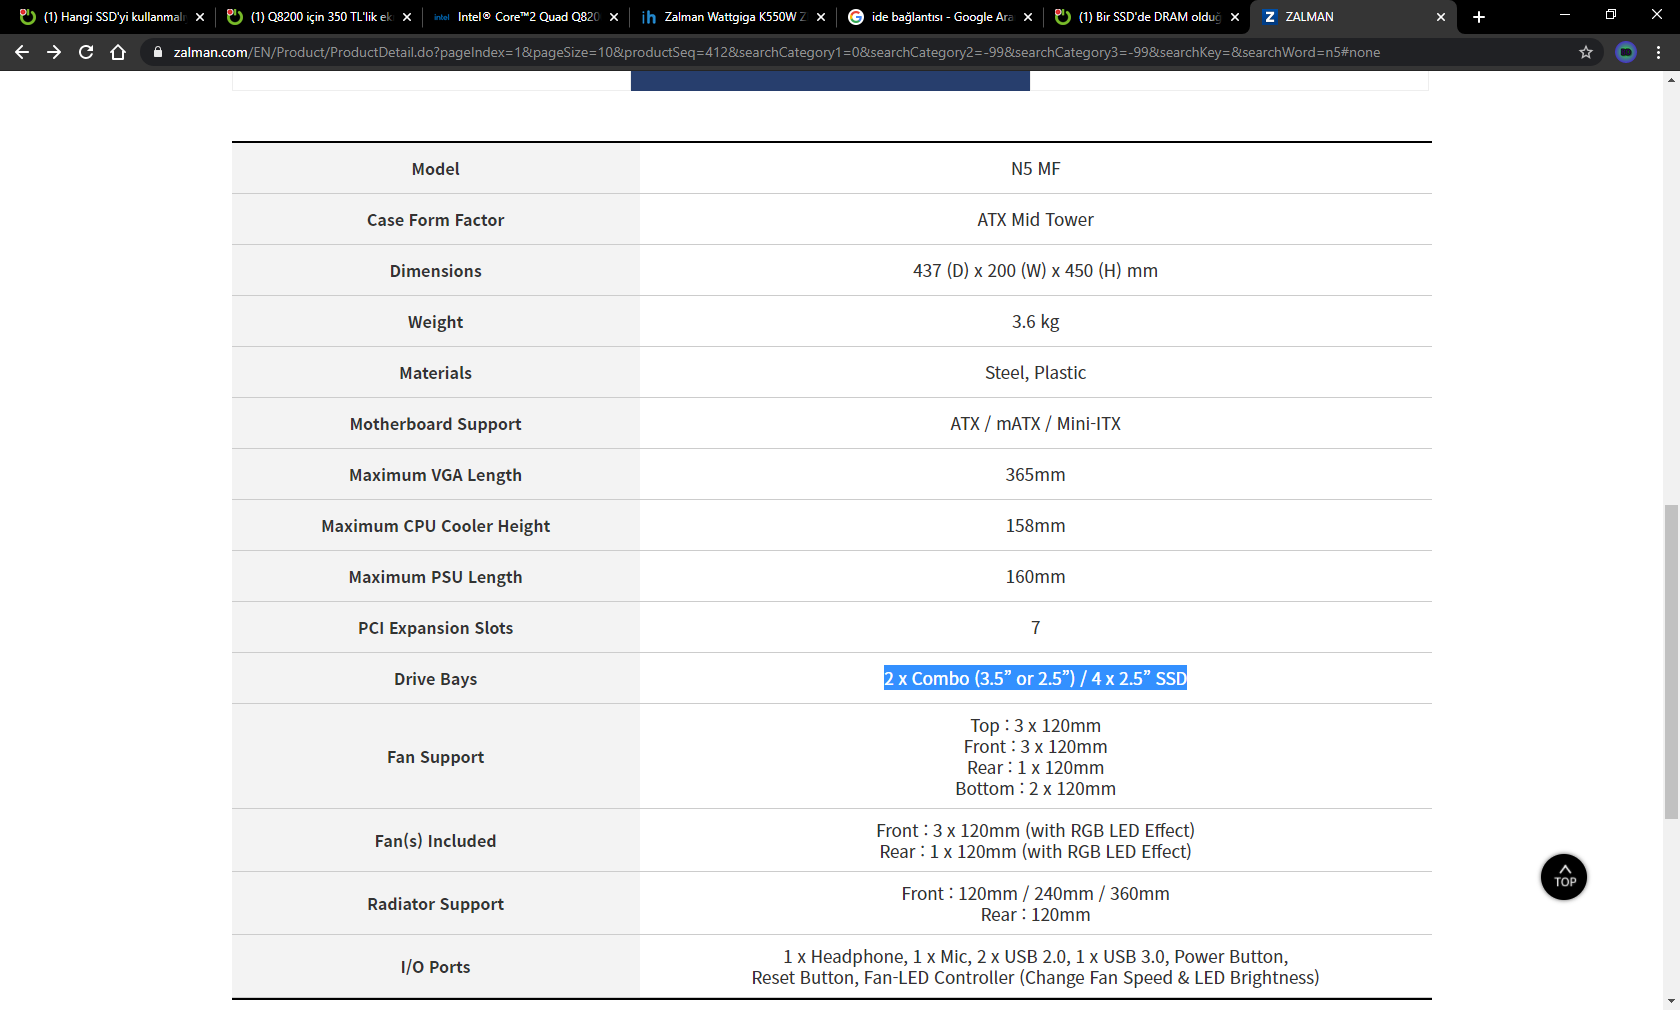Click the 'Bottom : 2 x 120mm' fan line

coord(1035,789)
